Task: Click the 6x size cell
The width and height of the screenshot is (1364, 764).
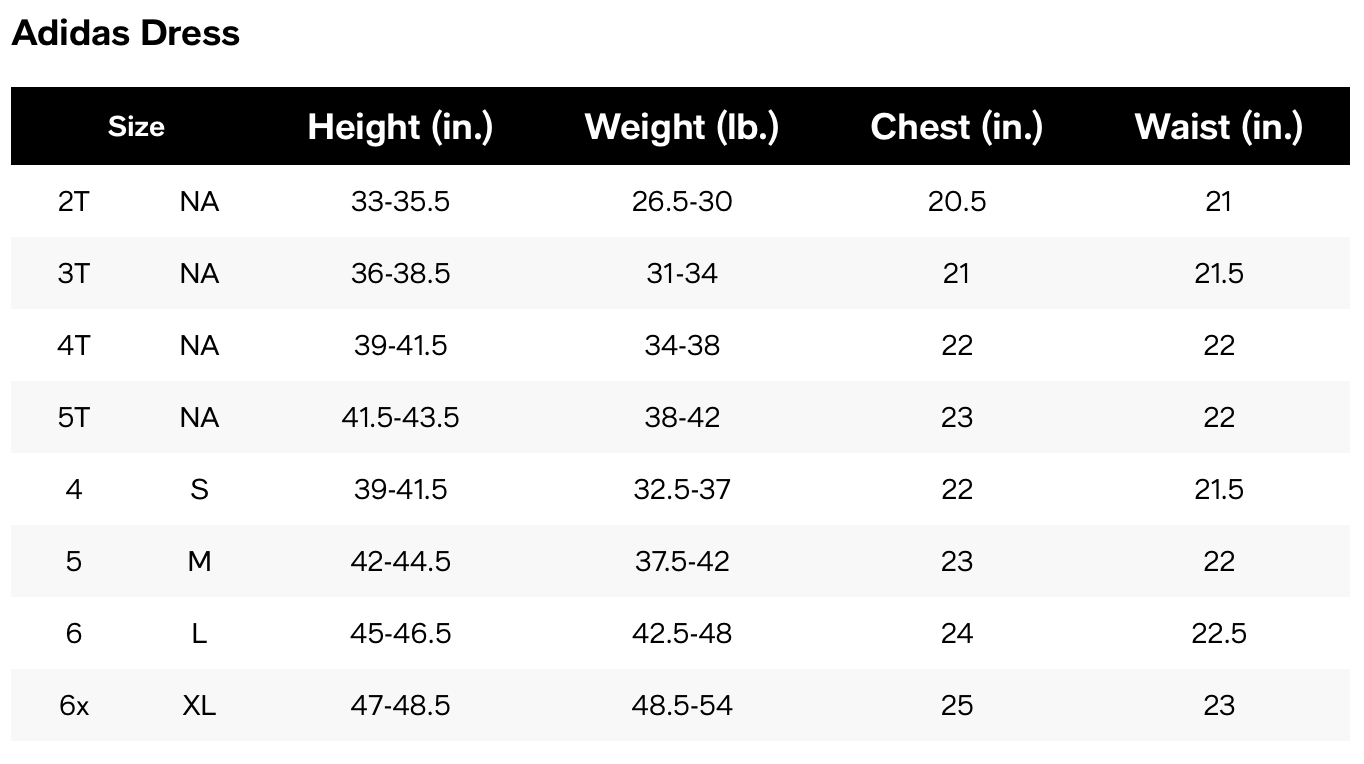Action: 74,706
